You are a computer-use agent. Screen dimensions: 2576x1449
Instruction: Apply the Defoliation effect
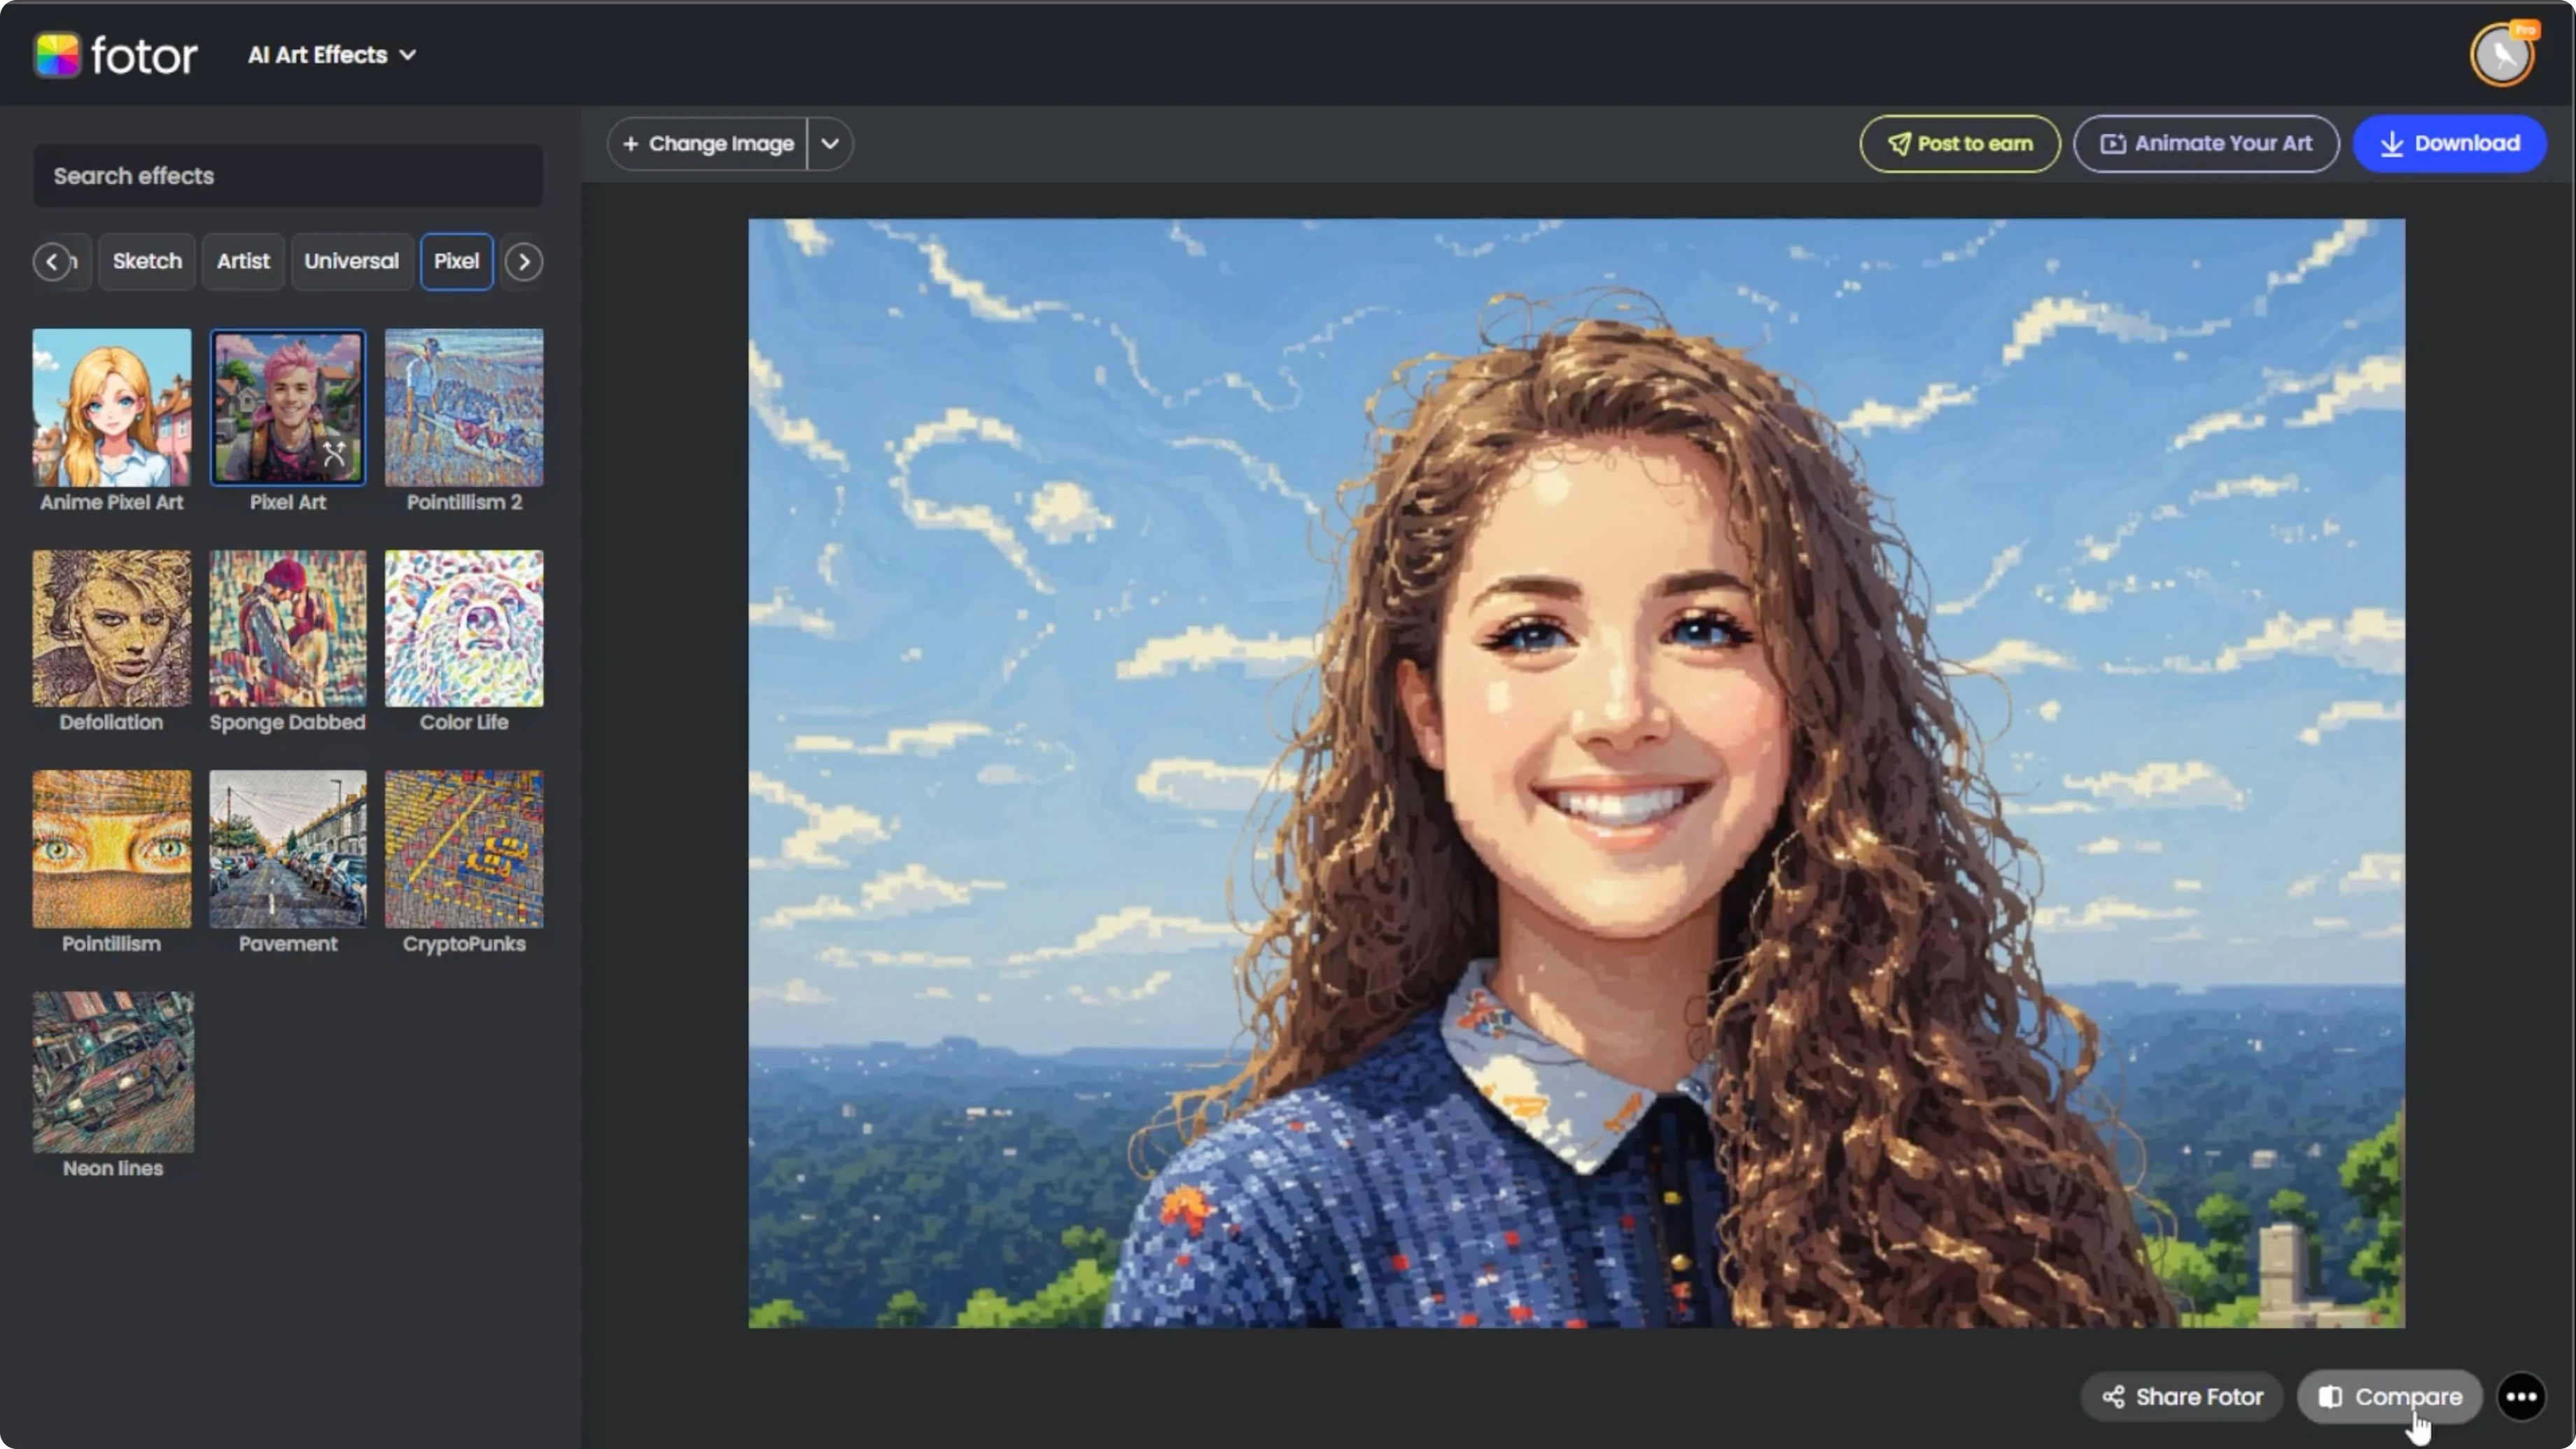click(x=112, y=629)
